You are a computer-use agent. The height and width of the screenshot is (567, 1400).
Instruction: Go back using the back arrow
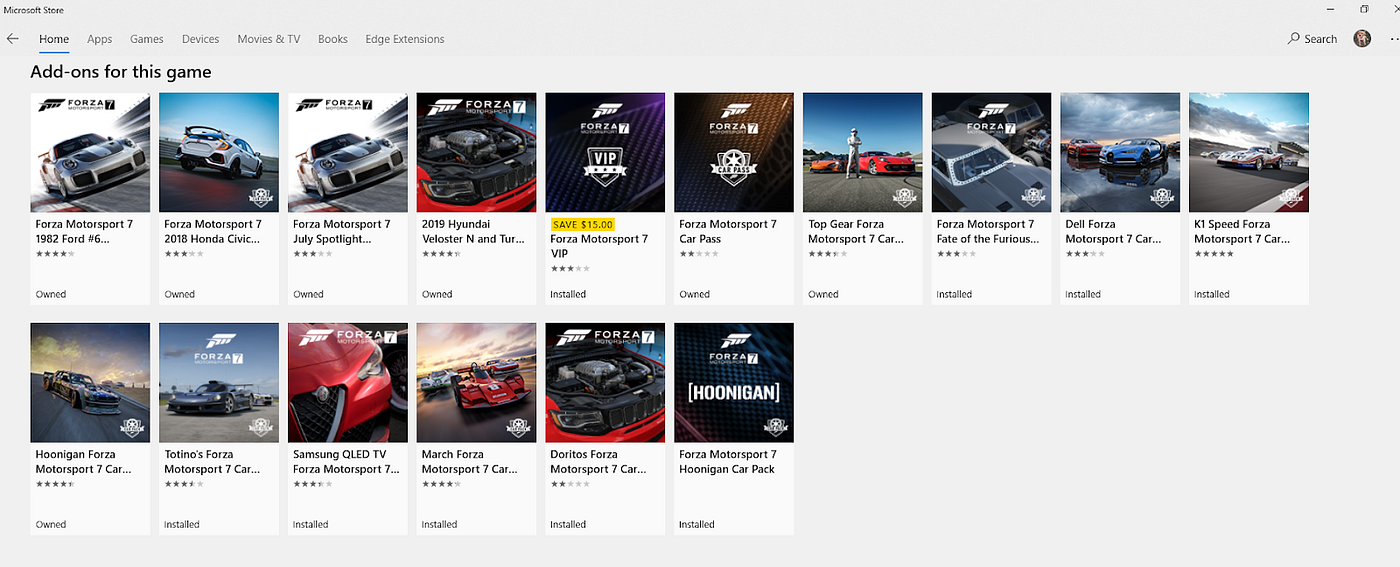coord(13,39)
